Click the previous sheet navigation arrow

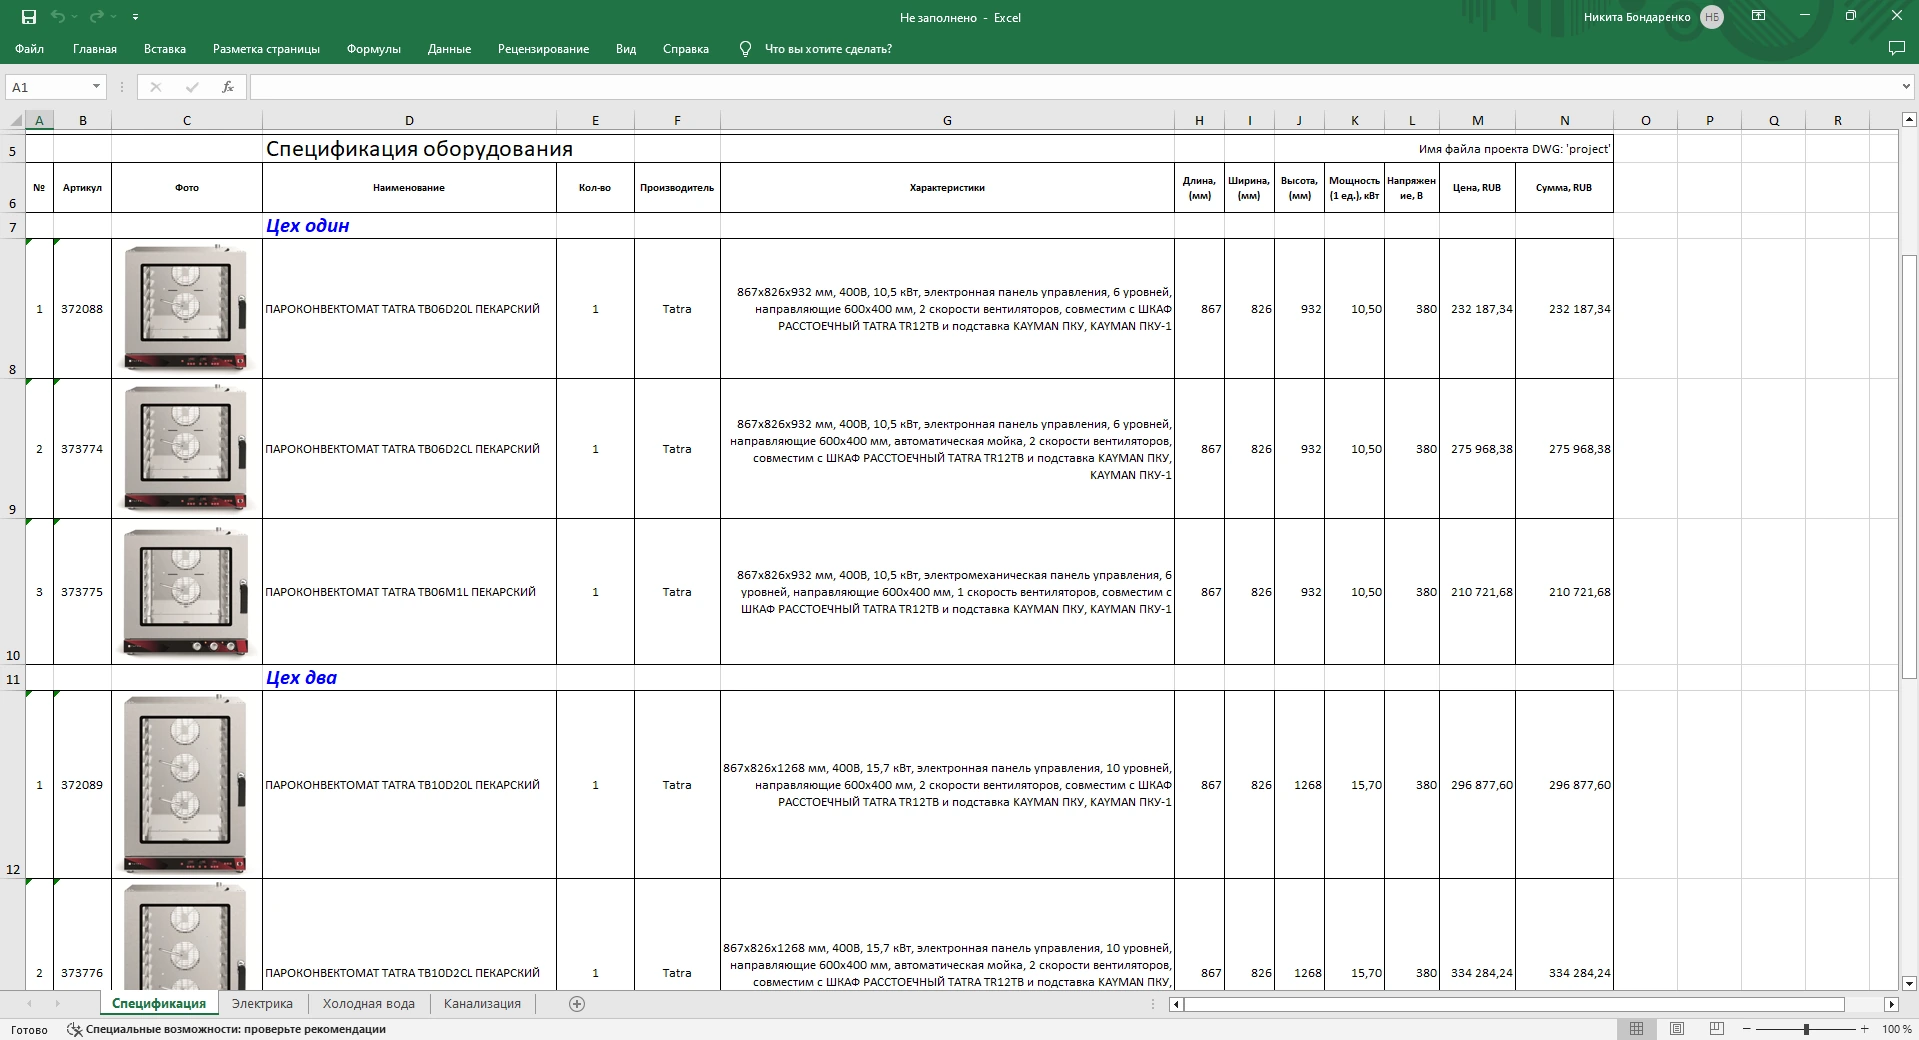29,1004
